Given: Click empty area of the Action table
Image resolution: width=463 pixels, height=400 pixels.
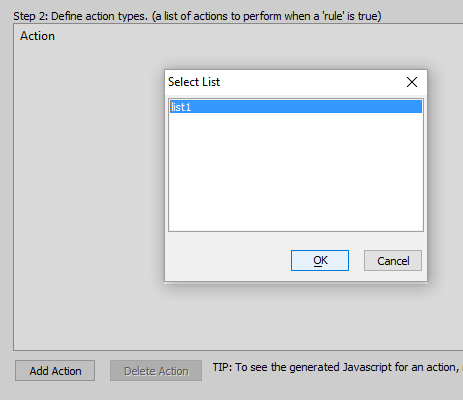Looking at the screenshot, I should pyautogui.click(x=87, y=200).
